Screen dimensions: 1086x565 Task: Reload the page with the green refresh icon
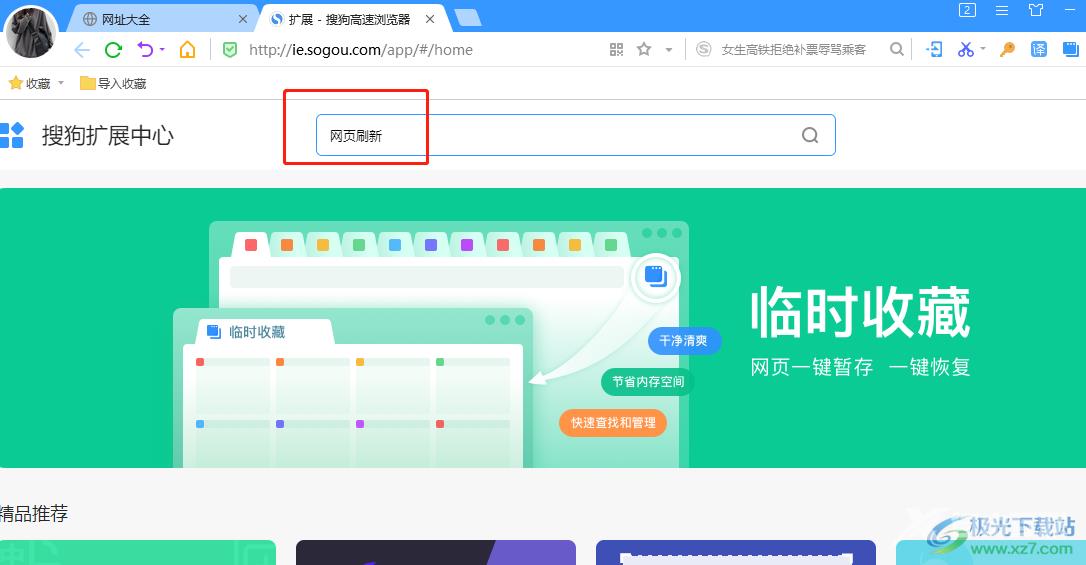114,50
